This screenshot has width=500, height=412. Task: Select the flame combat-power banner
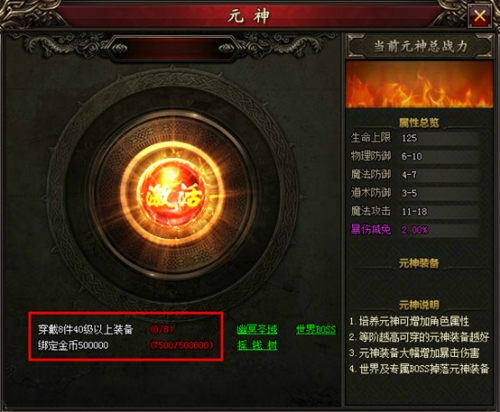(x=419, y=85)
